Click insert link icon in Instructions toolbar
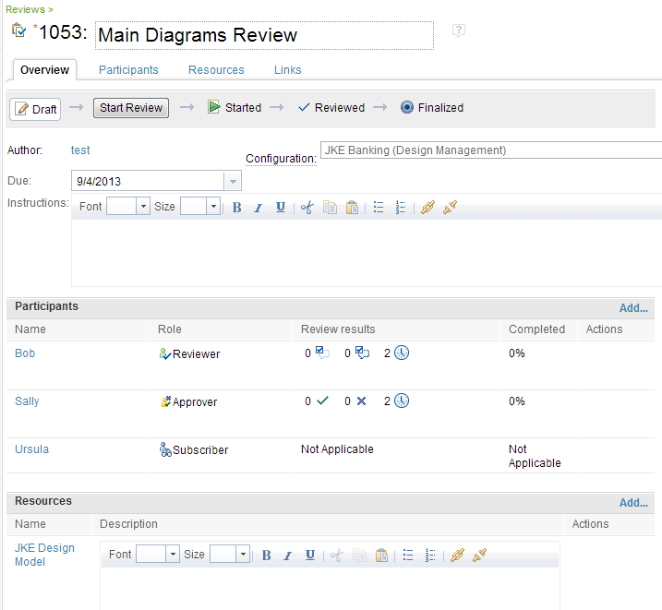Image resolution: width=662 pixels, height=610 pixels. point(428,207)
